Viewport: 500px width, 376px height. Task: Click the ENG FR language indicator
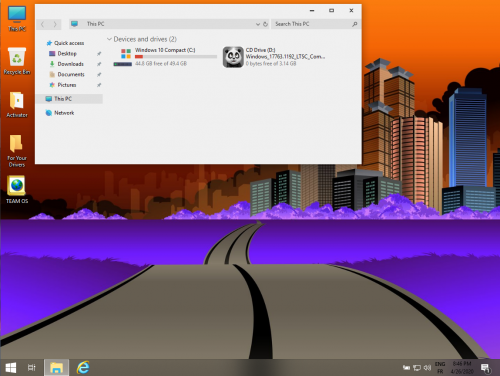pyautogui.click(x=440, y=368)
